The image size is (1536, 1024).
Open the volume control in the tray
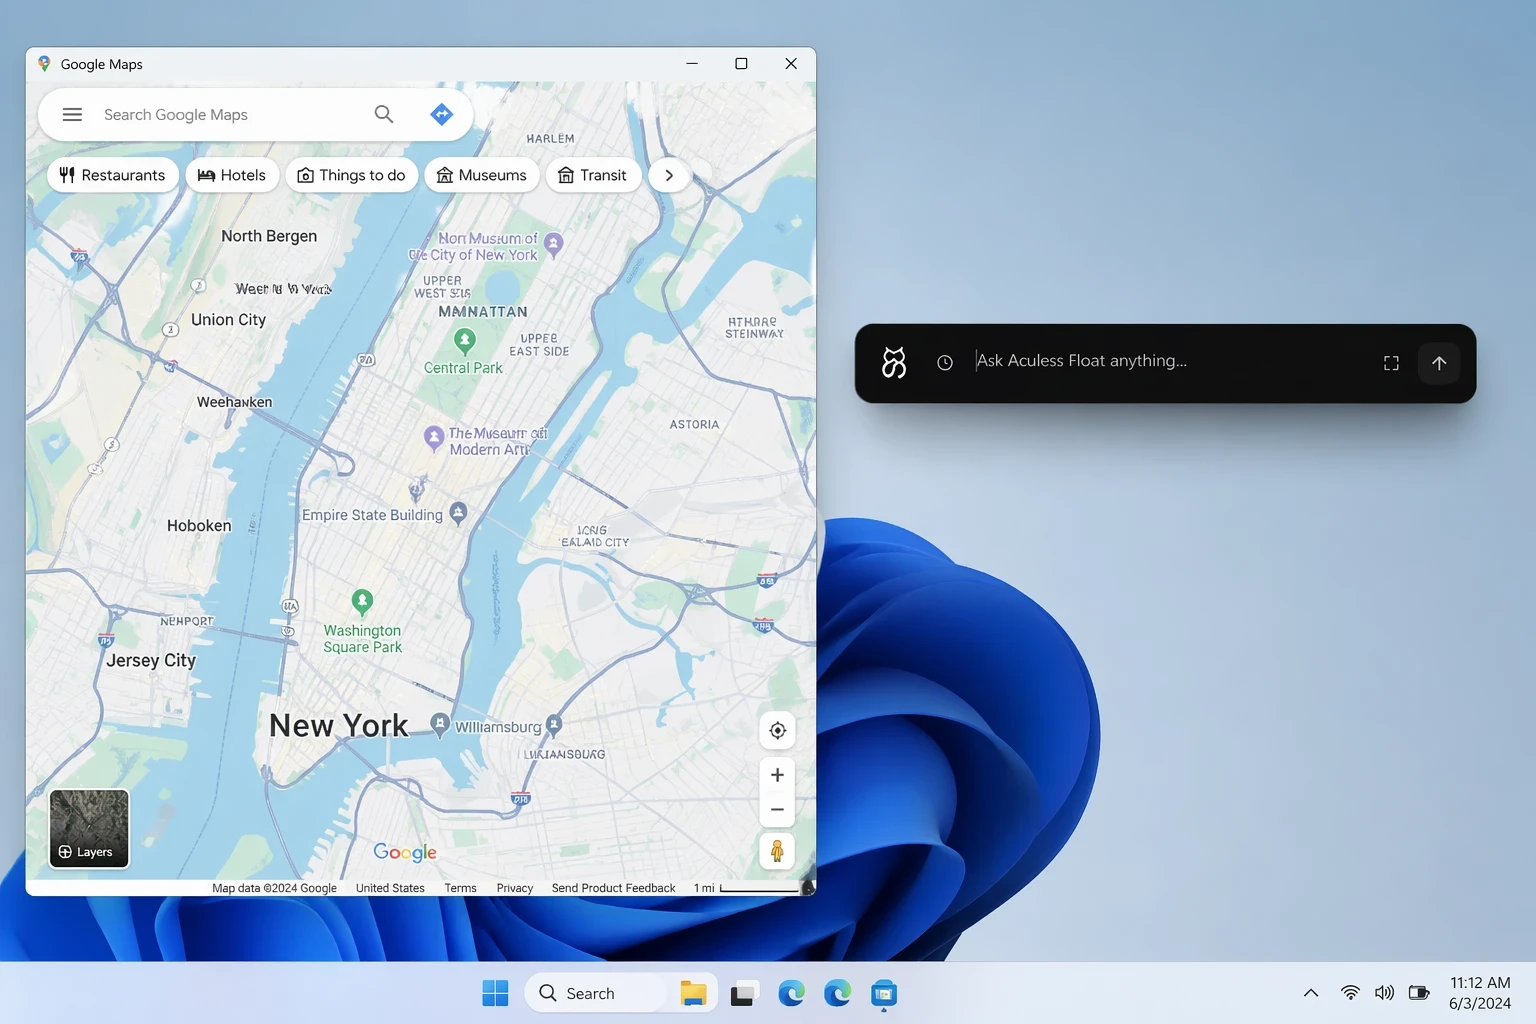click(1384, 993)
